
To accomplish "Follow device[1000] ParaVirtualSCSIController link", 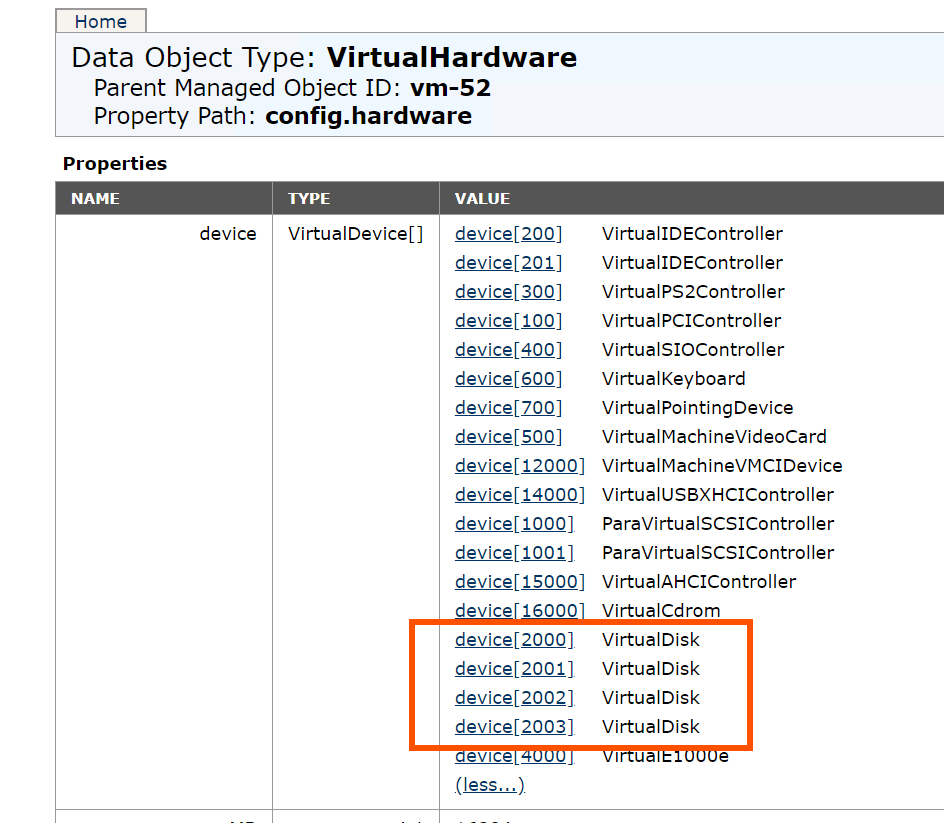I will click(x=514, y=524).
